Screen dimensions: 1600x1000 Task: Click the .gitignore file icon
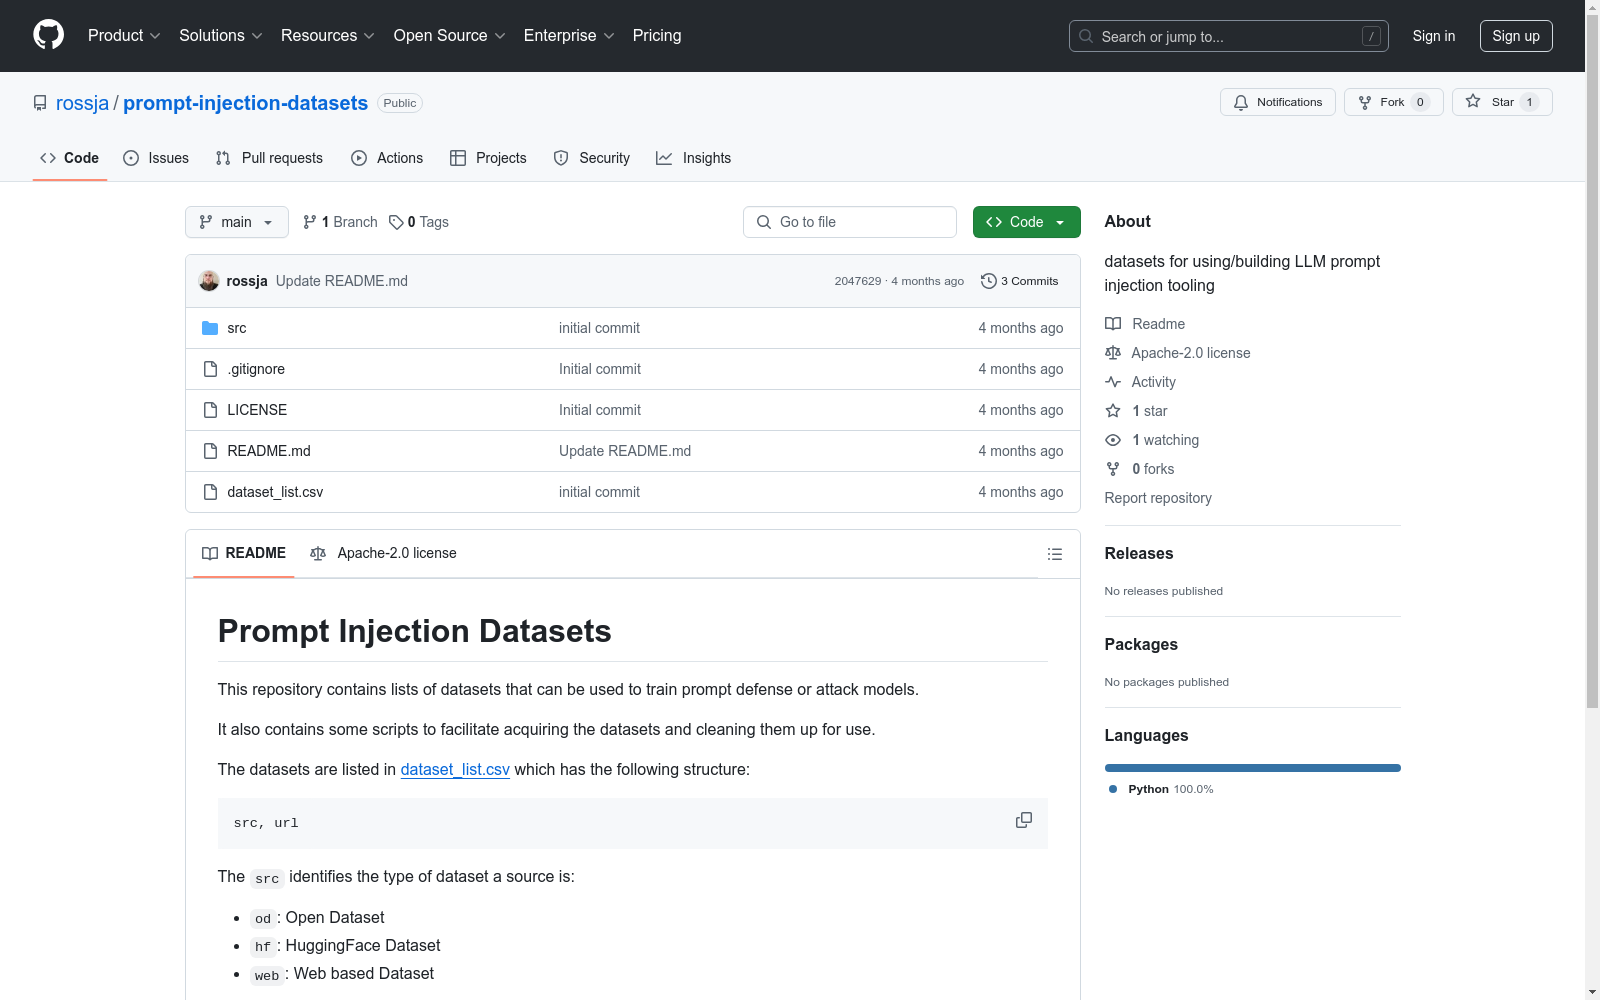coord(210,369)
